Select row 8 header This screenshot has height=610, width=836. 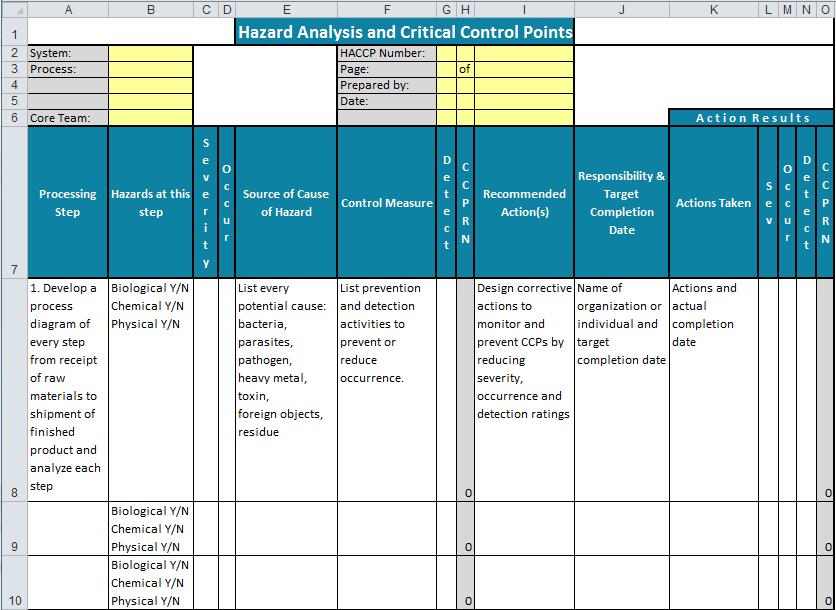[x=14, y=390]
